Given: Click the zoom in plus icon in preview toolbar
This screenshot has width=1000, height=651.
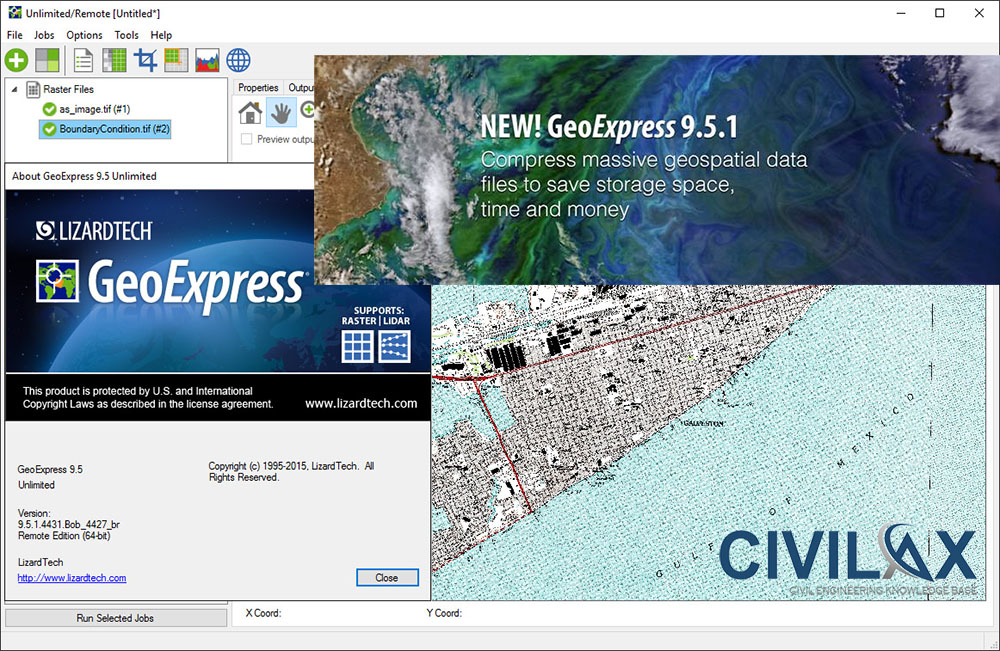Looking at the screenshot, I should [x=307, y=110].
